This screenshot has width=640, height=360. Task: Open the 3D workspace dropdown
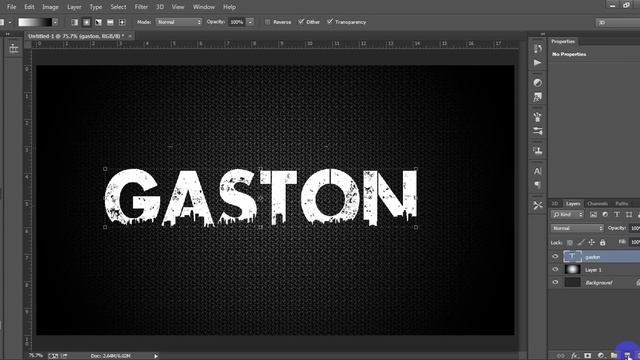point(618,22)
